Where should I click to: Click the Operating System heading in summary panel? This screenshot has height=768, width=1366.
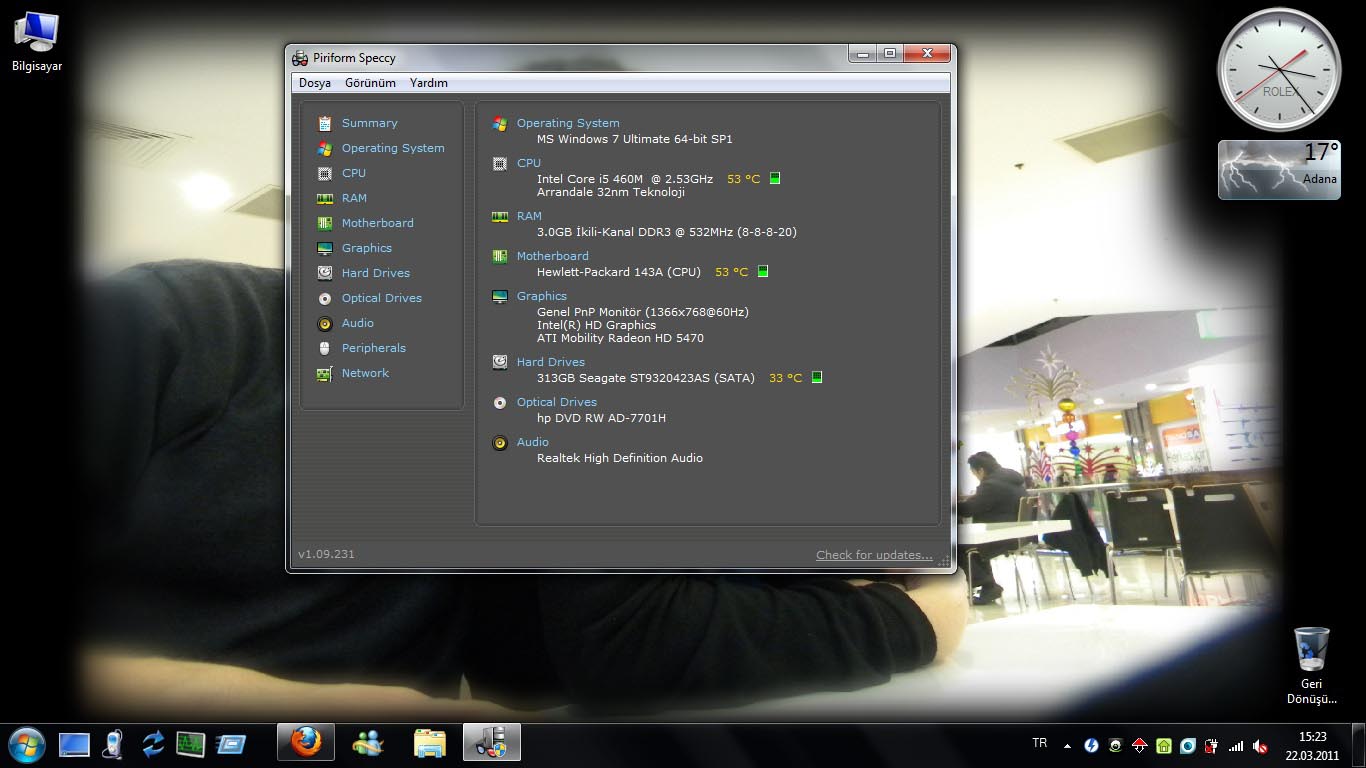coord(568,123)
